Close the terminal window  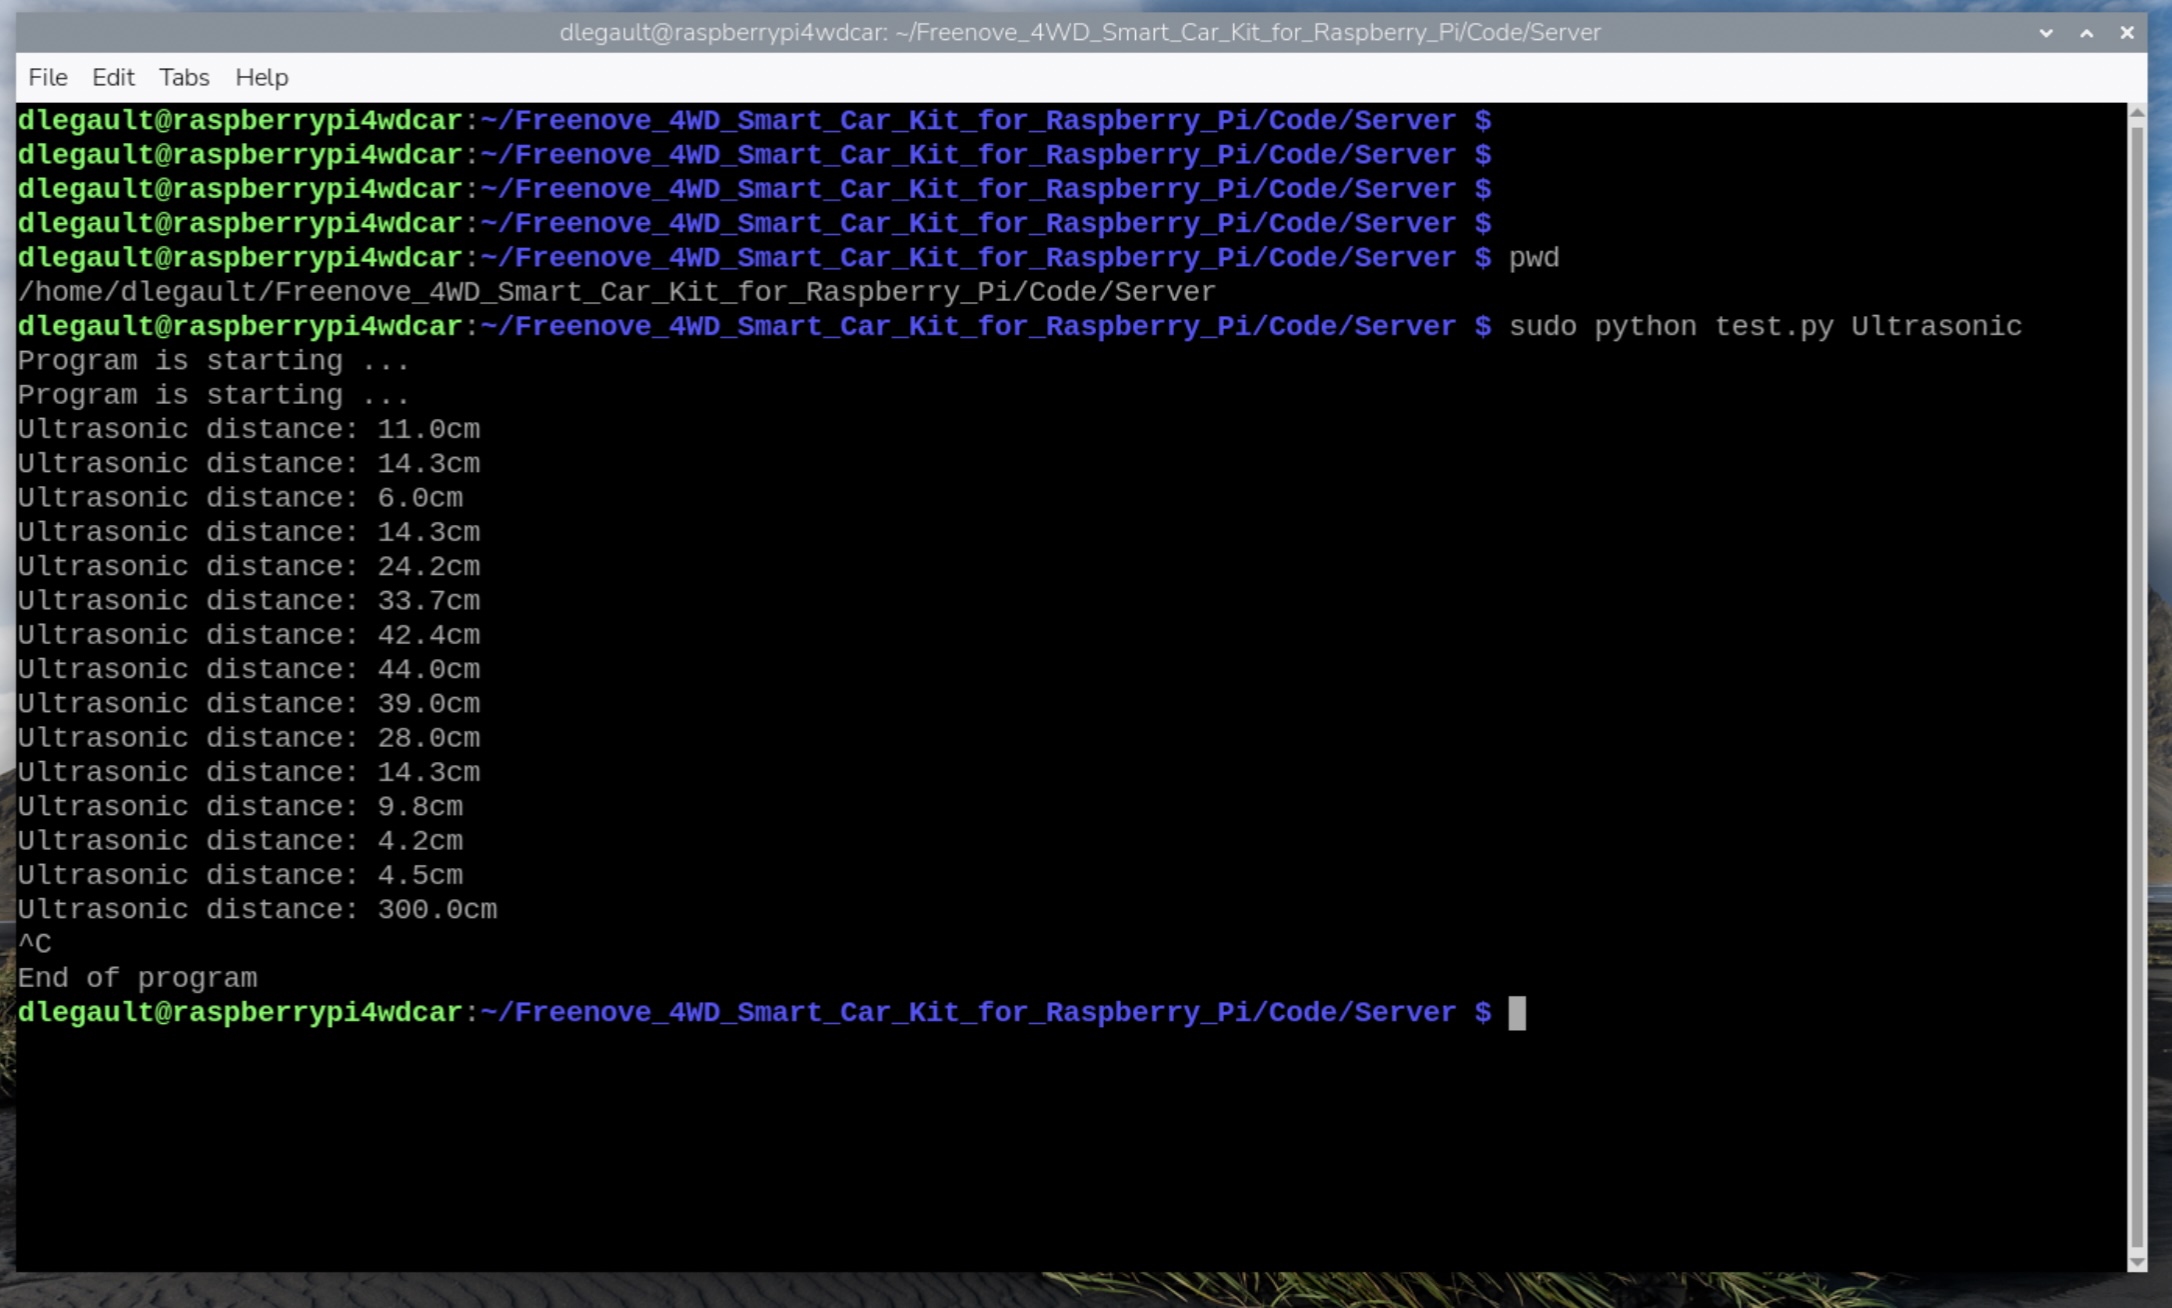click(x=2127, y=33)
